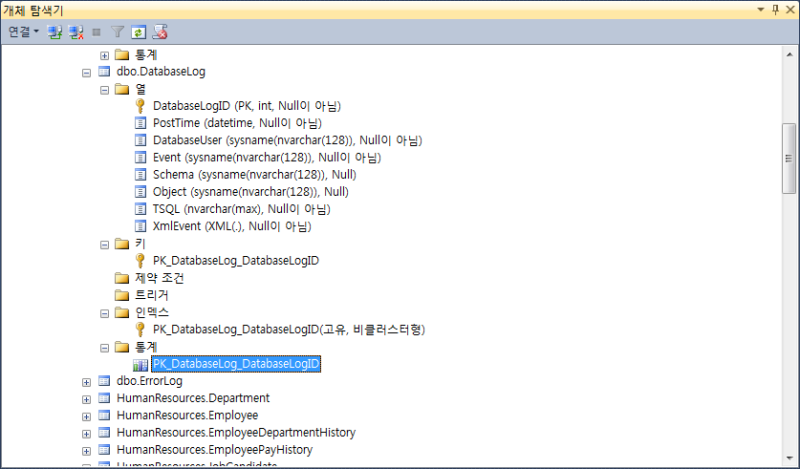Click the filter funnel icon

(117, 32)
